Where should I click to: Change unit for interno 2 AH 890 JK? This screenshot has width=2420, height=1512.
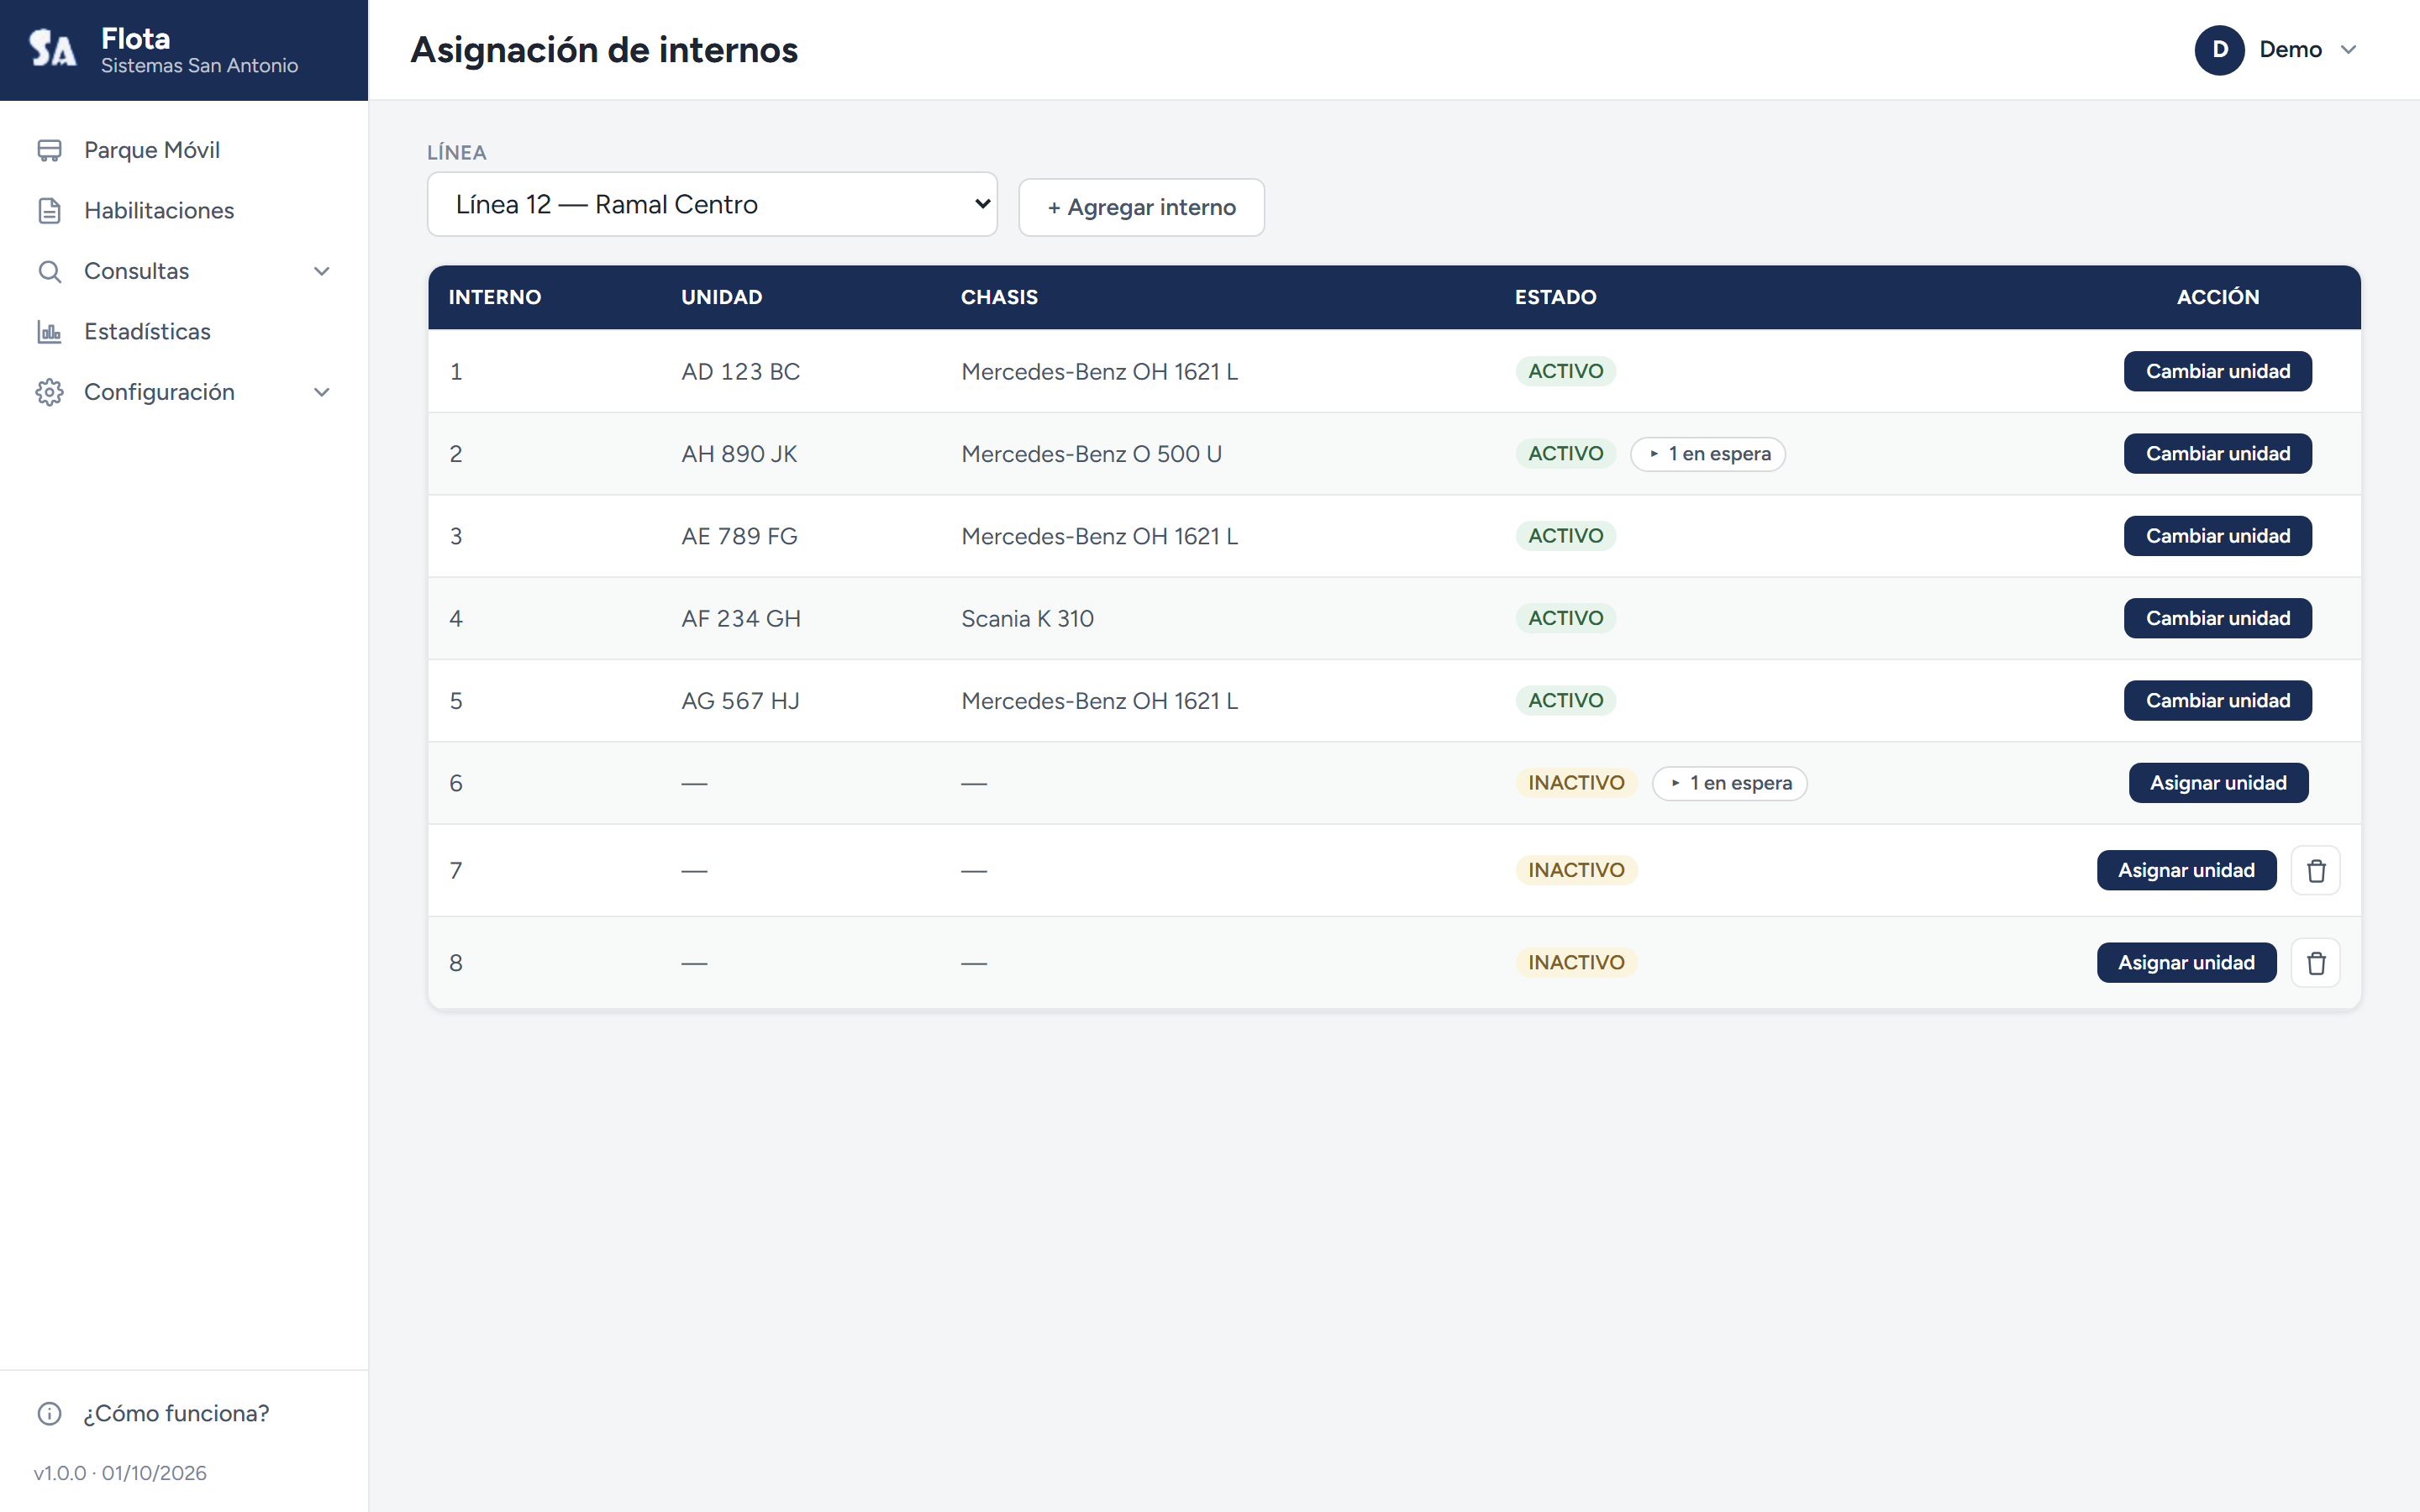tap(2218, 454)
